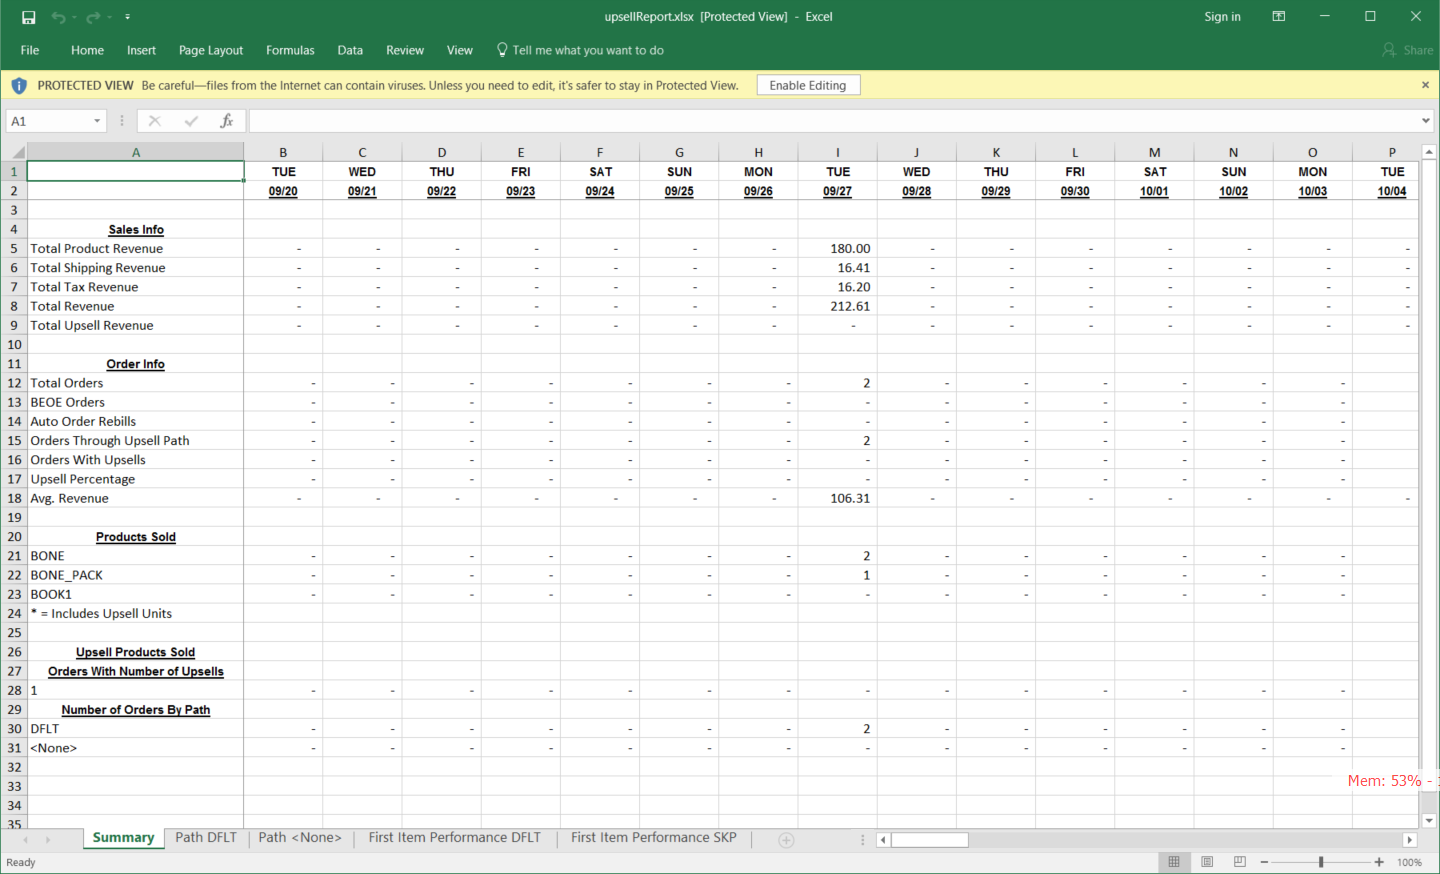1440x874 pixels.
Task: Open the Review tab
Action: (405, 50)
